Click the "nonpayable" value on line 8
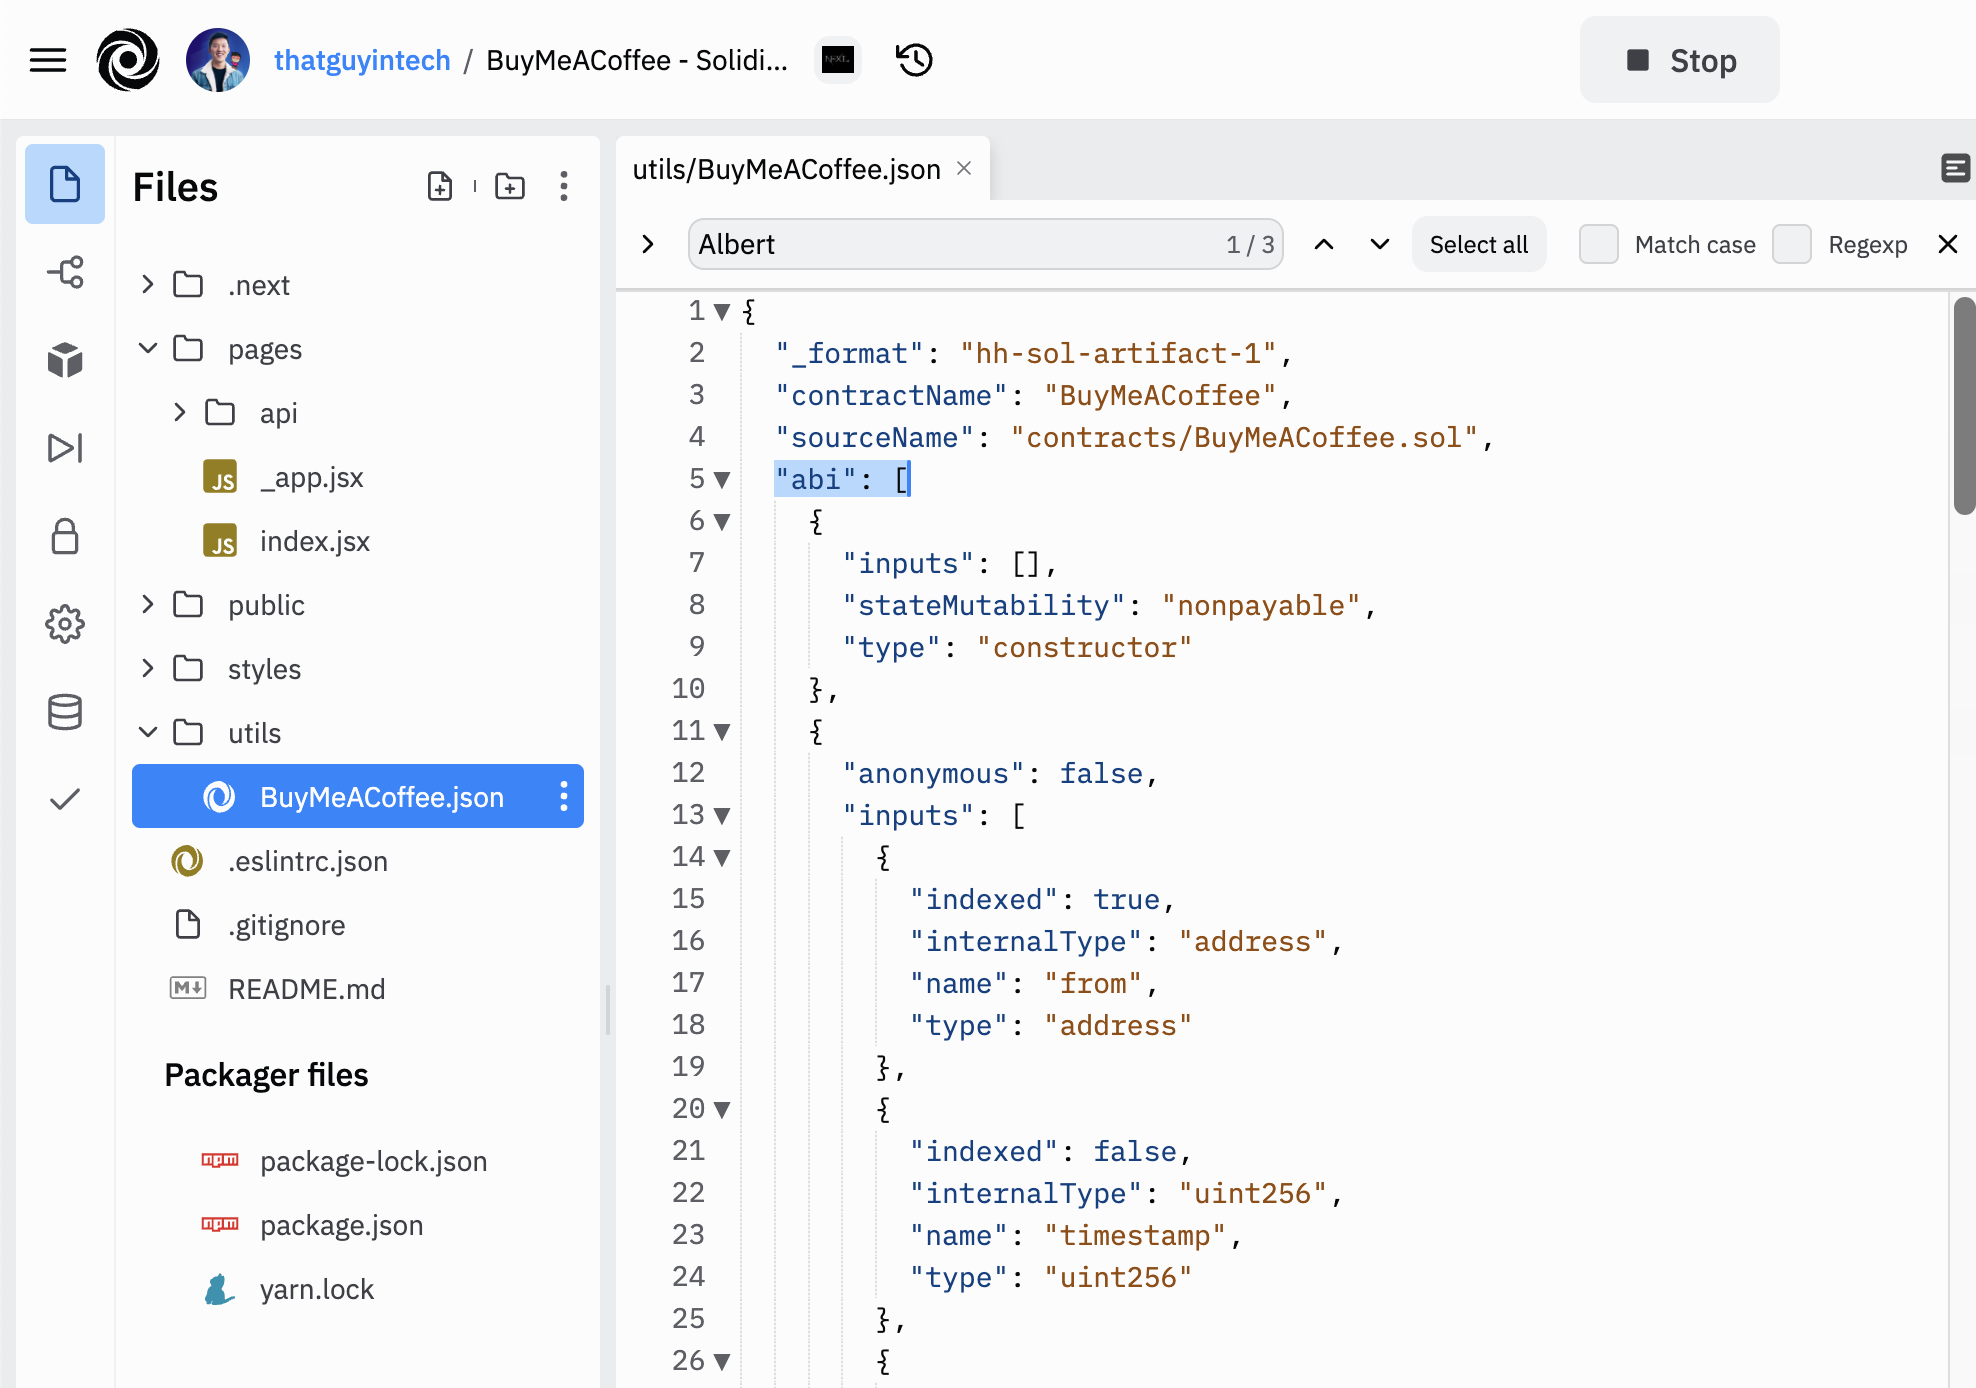Screen dimensions: 1976x1388 point(1261,606)
